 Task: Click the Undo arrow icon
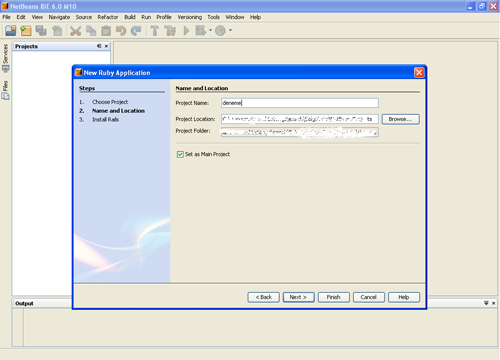pos(121,31)
